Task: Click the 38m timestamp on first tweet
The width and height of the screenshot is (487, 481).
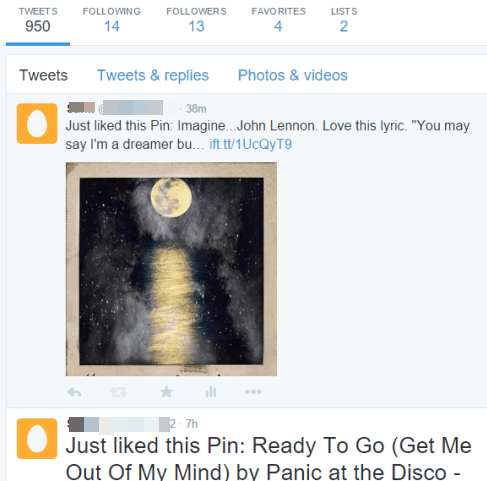Action: (x=196, y=109)
